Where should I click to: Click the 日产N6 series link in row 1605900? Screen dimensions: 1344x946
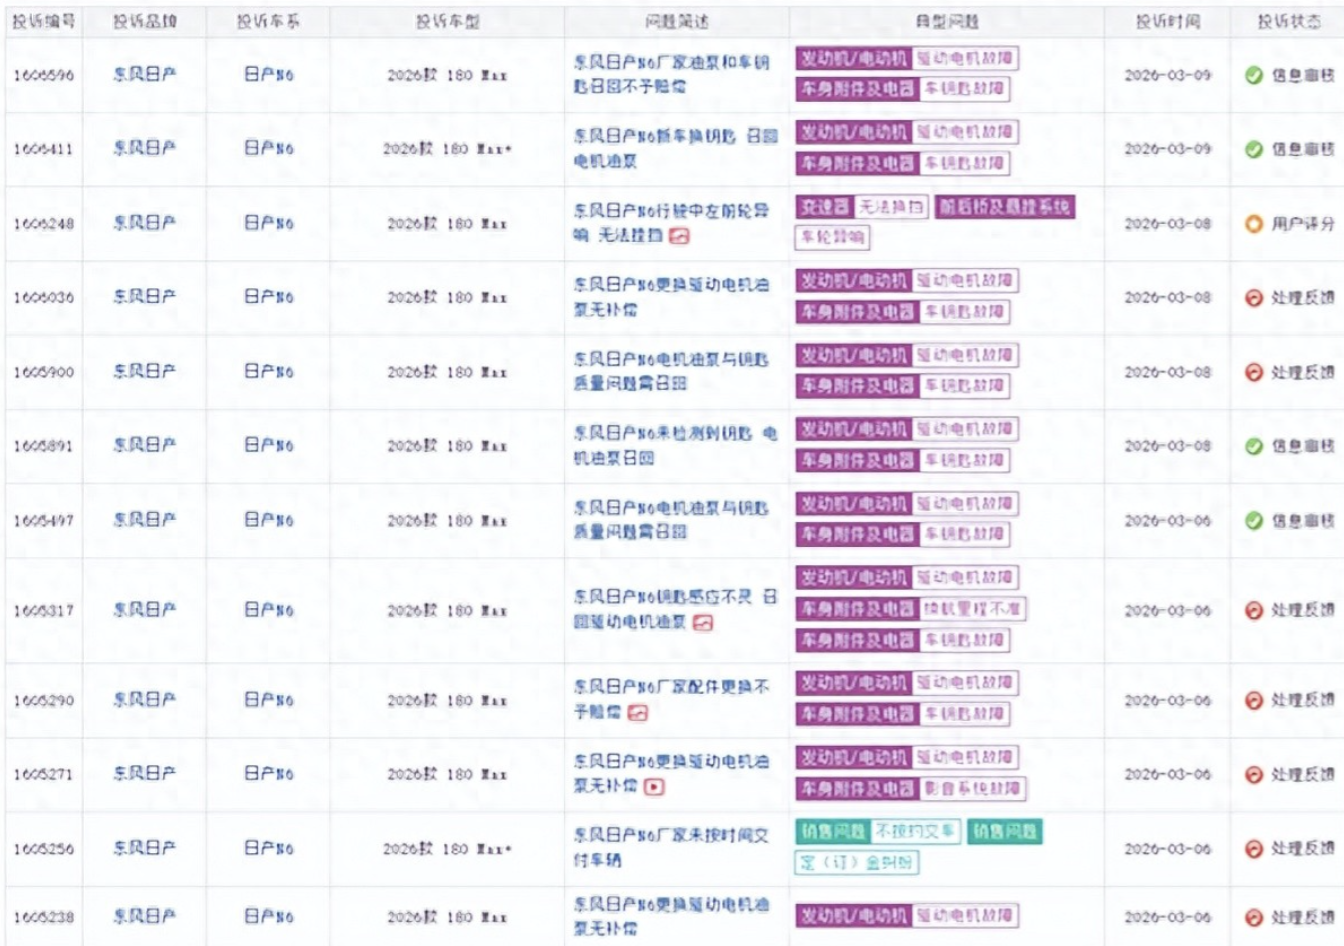point(269,371)
